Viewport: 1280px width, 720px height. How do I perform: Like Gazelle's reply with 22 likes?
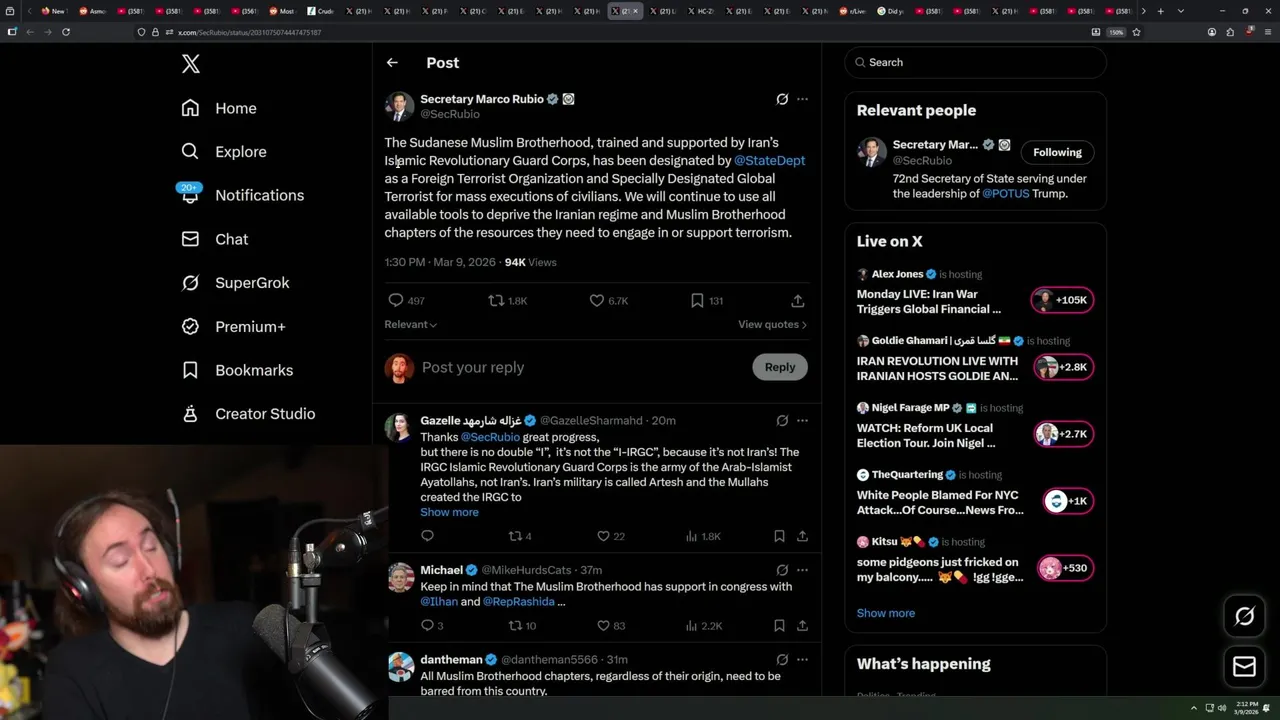pyautogui.click(x=610, y=536)
